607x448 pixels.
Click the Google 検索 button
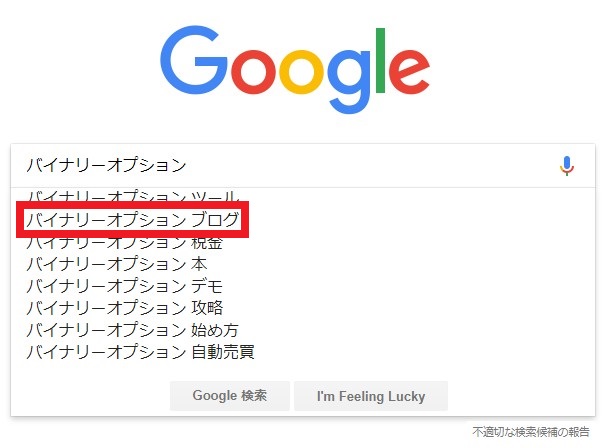[x=230, y=396]
